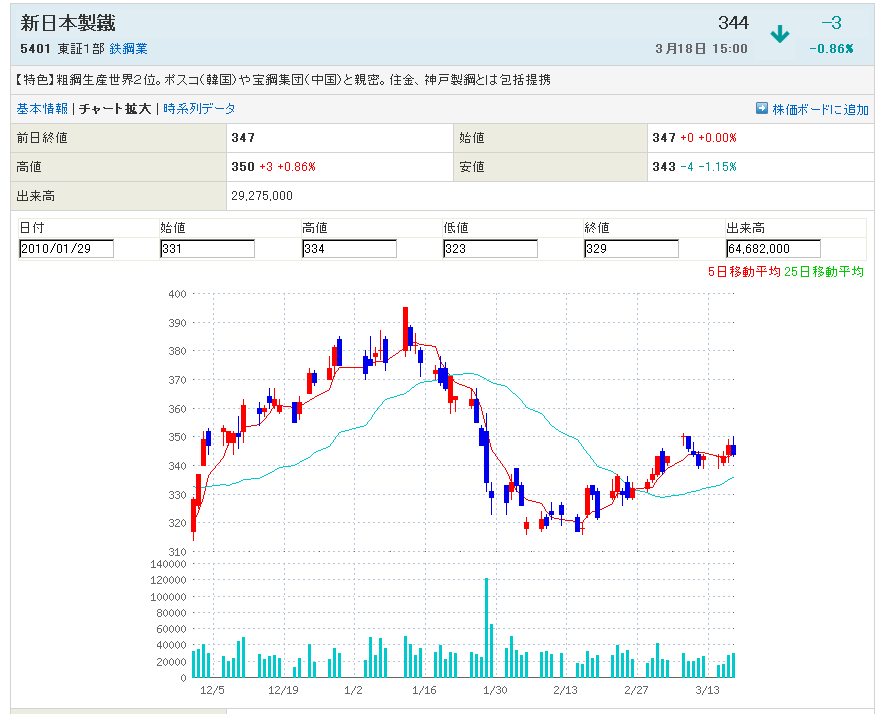Click the 400 price axis label
This screenshot has width=879, height=714.
coord(177,294)
